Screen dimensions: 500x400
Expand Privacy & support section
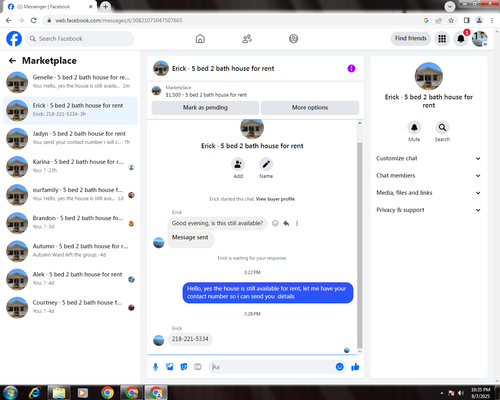429,210
